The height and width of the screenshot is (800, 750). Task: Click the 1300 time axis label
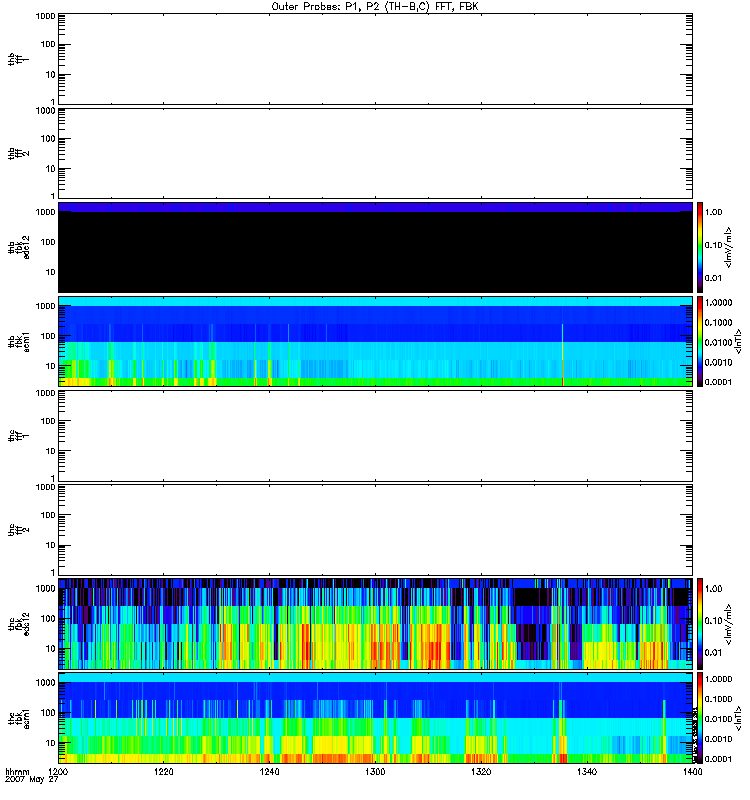[374, 773]
